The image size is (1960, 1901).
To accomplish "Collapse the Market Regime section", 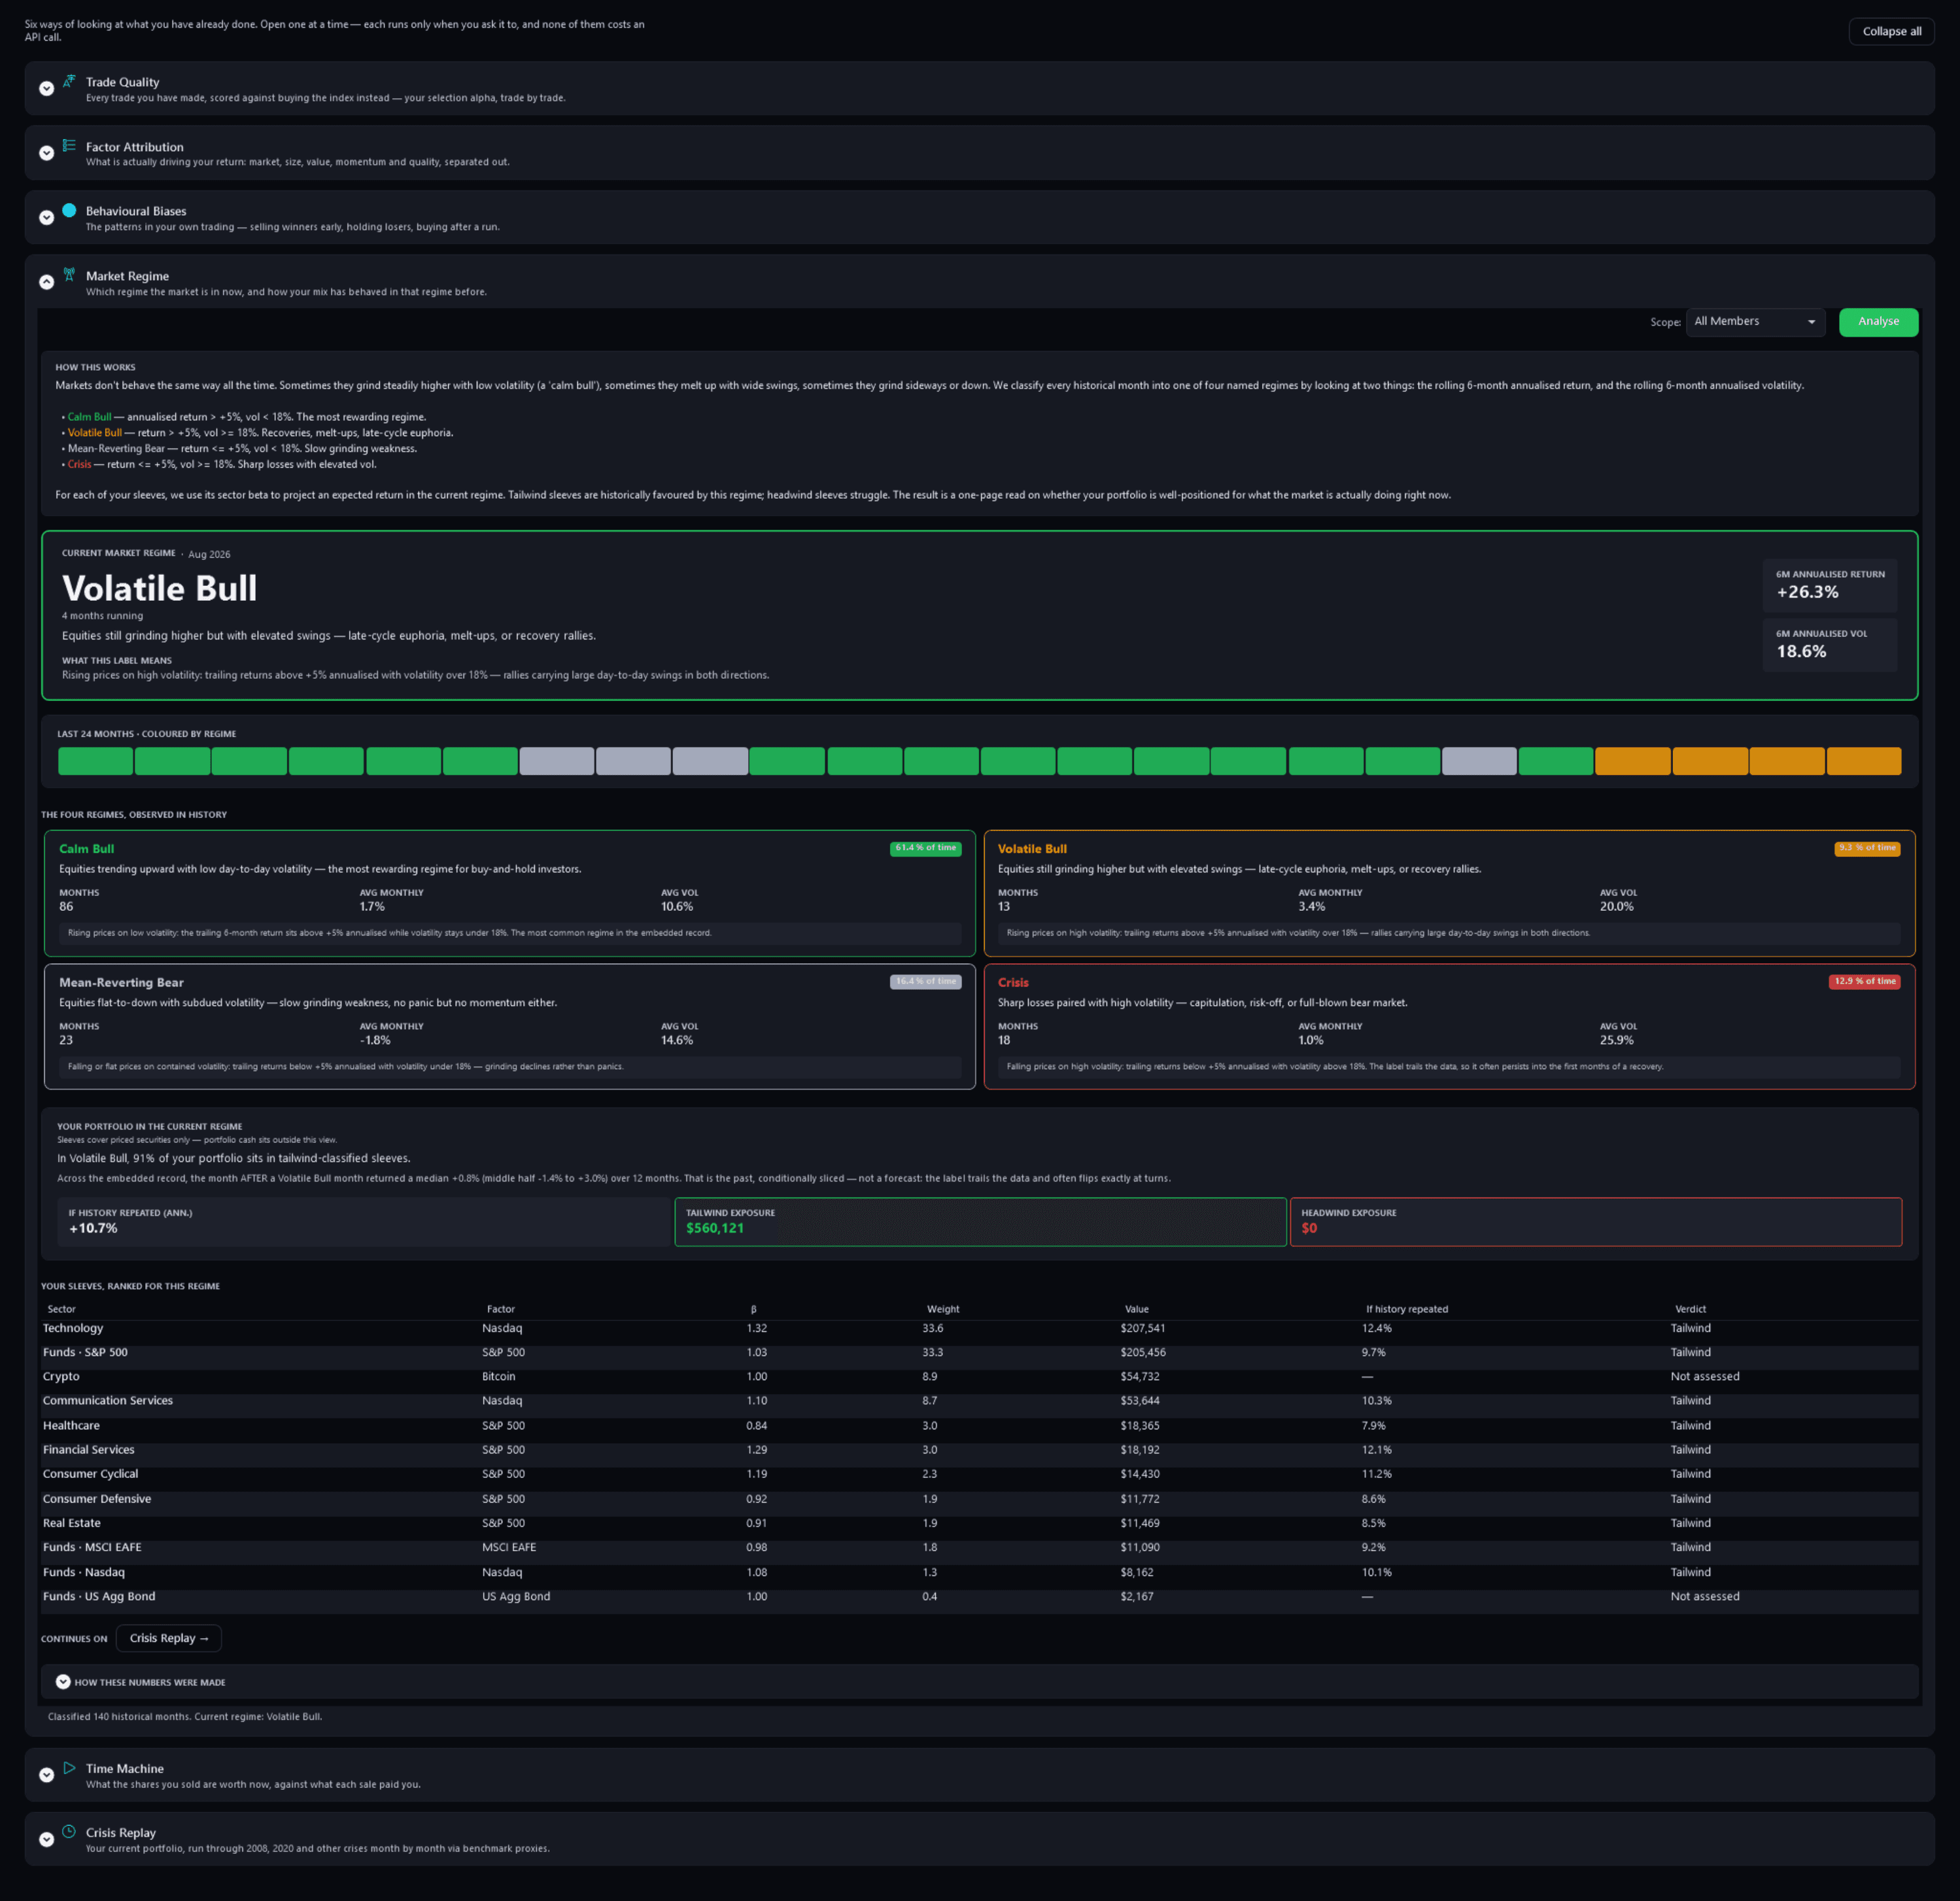I will (x=46, y=282).
